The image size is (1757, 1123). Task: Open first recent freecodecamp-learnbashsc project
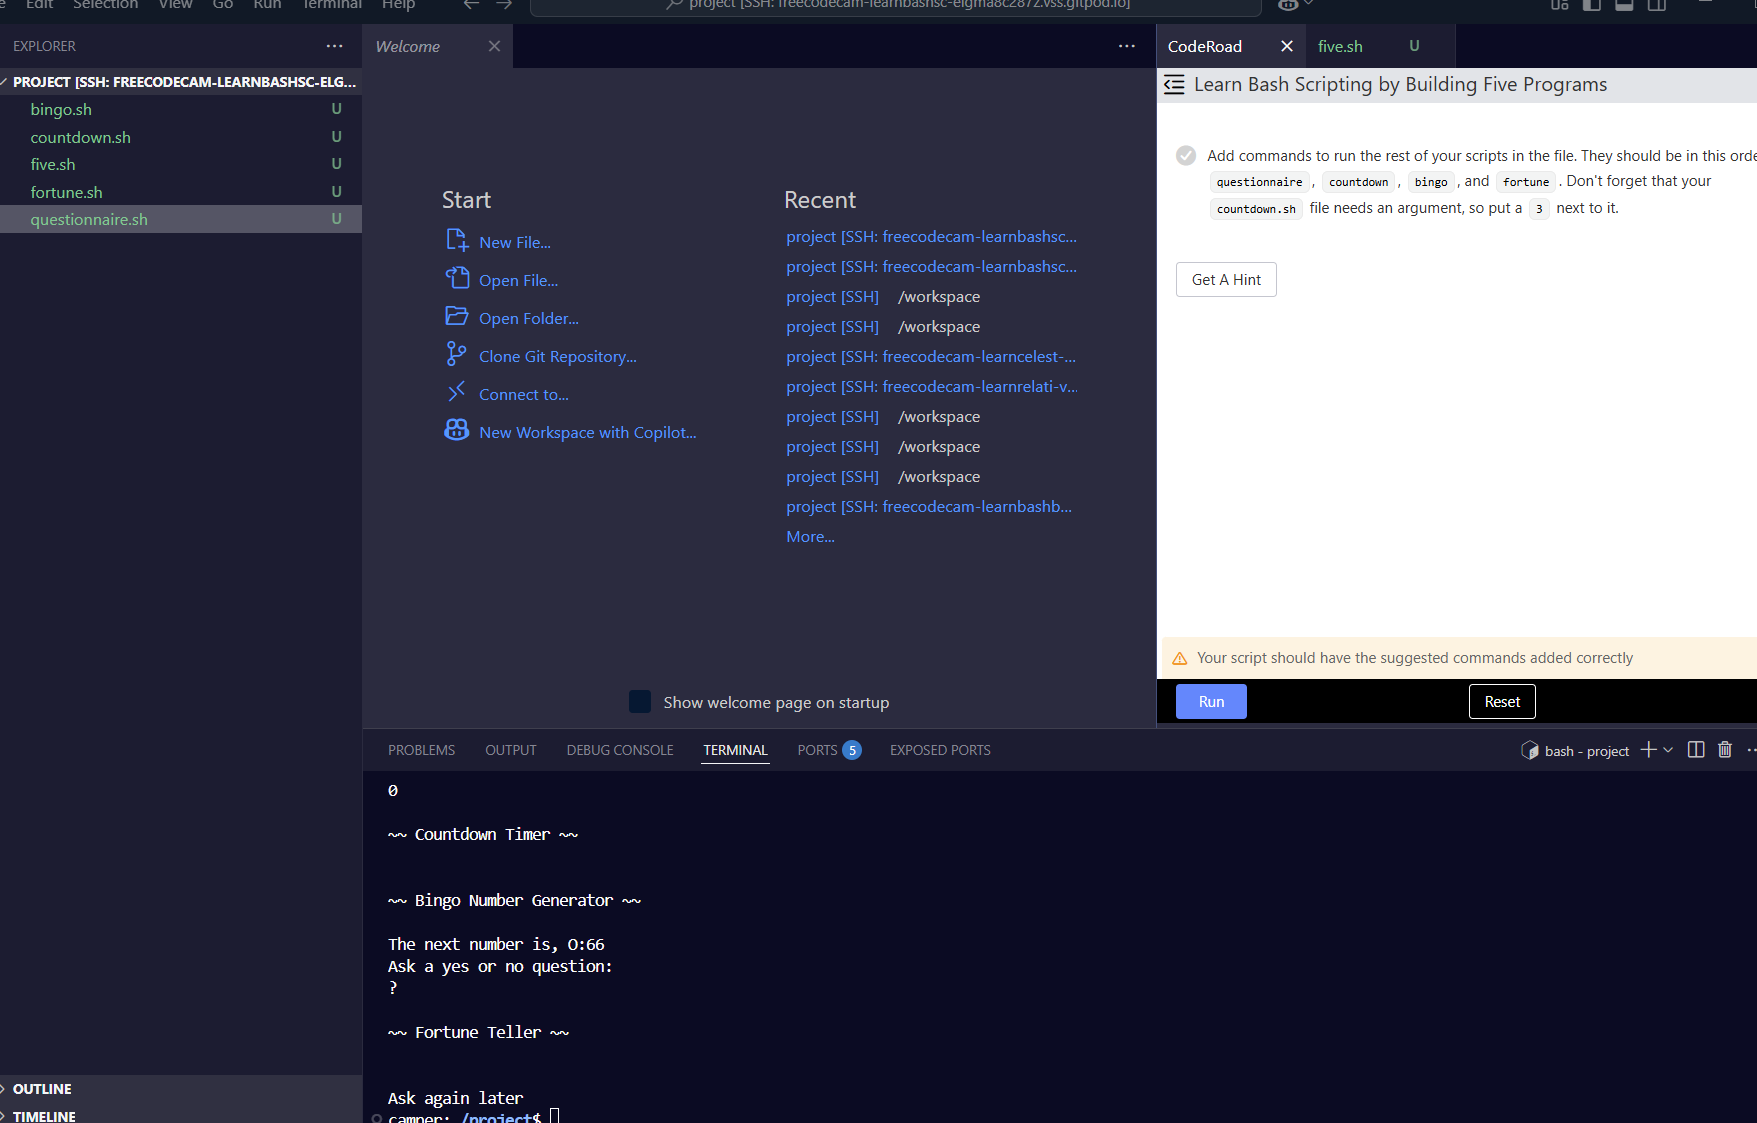tap(931, 237)
